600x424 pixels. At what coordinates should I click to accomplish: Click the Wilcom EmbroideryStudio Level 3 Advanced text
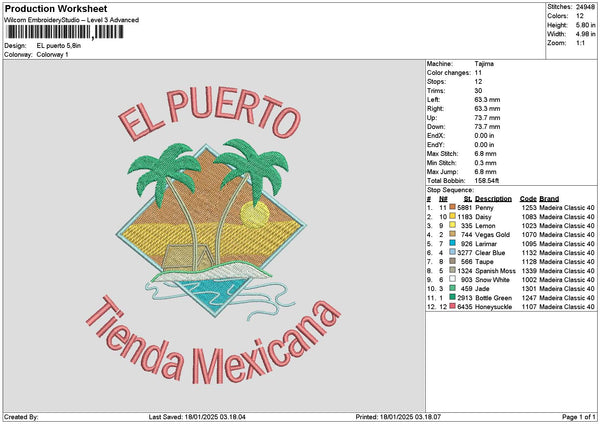pyautogui.click(x=72, y=20)
